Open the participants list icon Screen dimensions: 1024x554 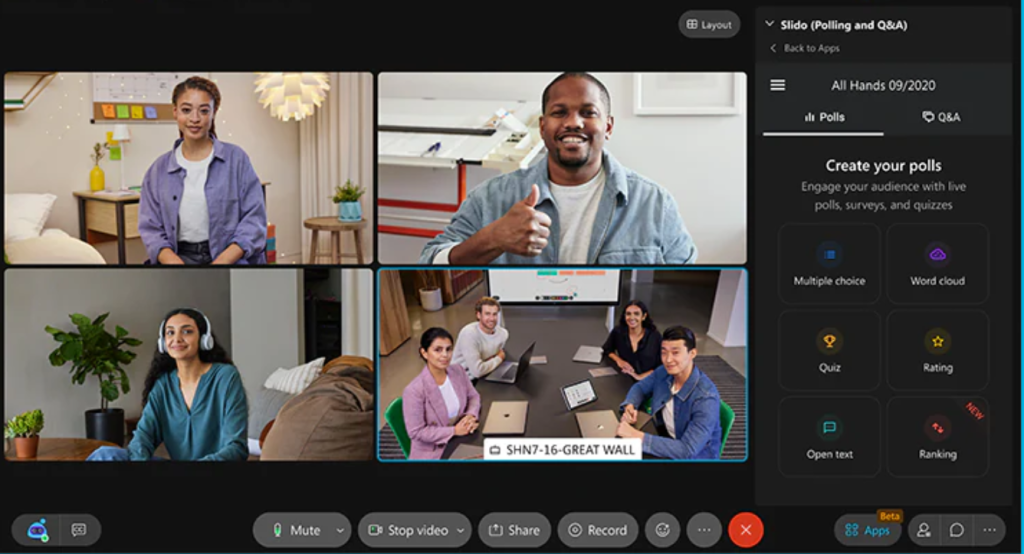click(x=924, y=530)
